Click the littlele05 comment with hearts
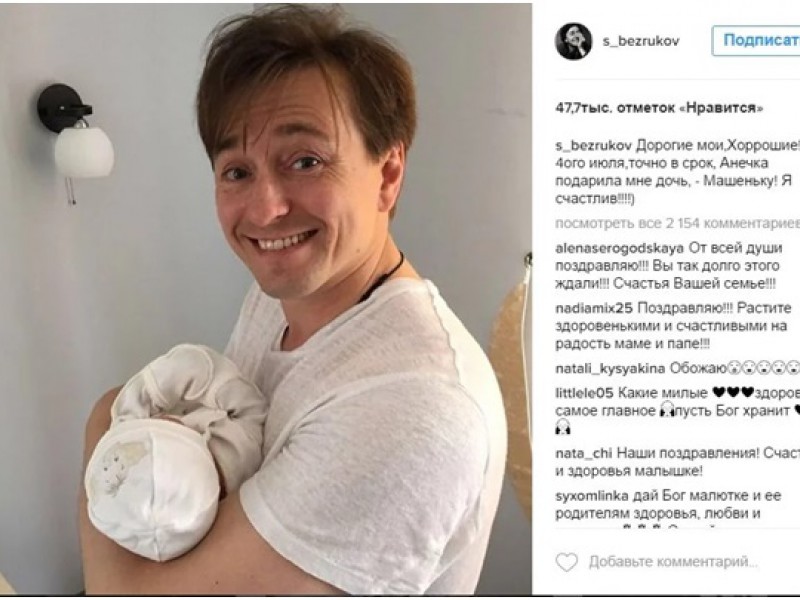This screenshot has width=800, height=600. click(677, 411)
